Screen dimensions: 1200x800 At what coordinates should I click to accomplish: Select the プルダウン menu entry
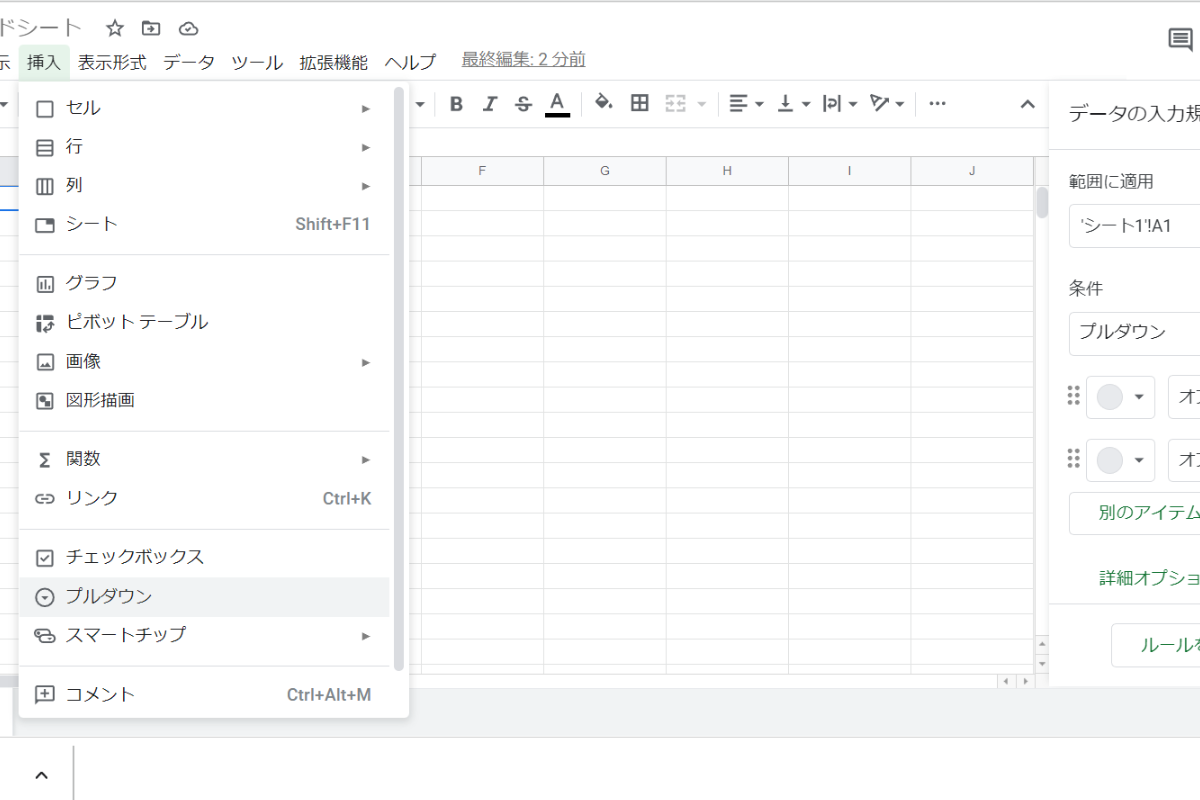click(109, 596)
